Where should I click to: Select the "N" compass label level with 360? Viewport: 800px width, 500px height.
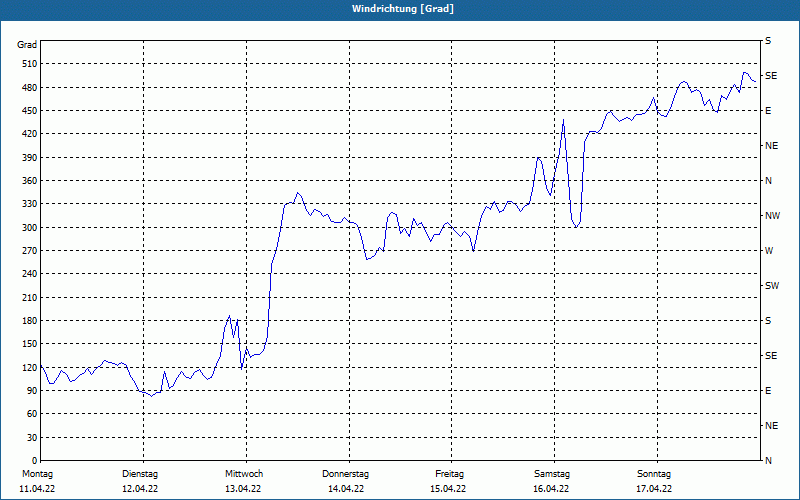[768, 181]
